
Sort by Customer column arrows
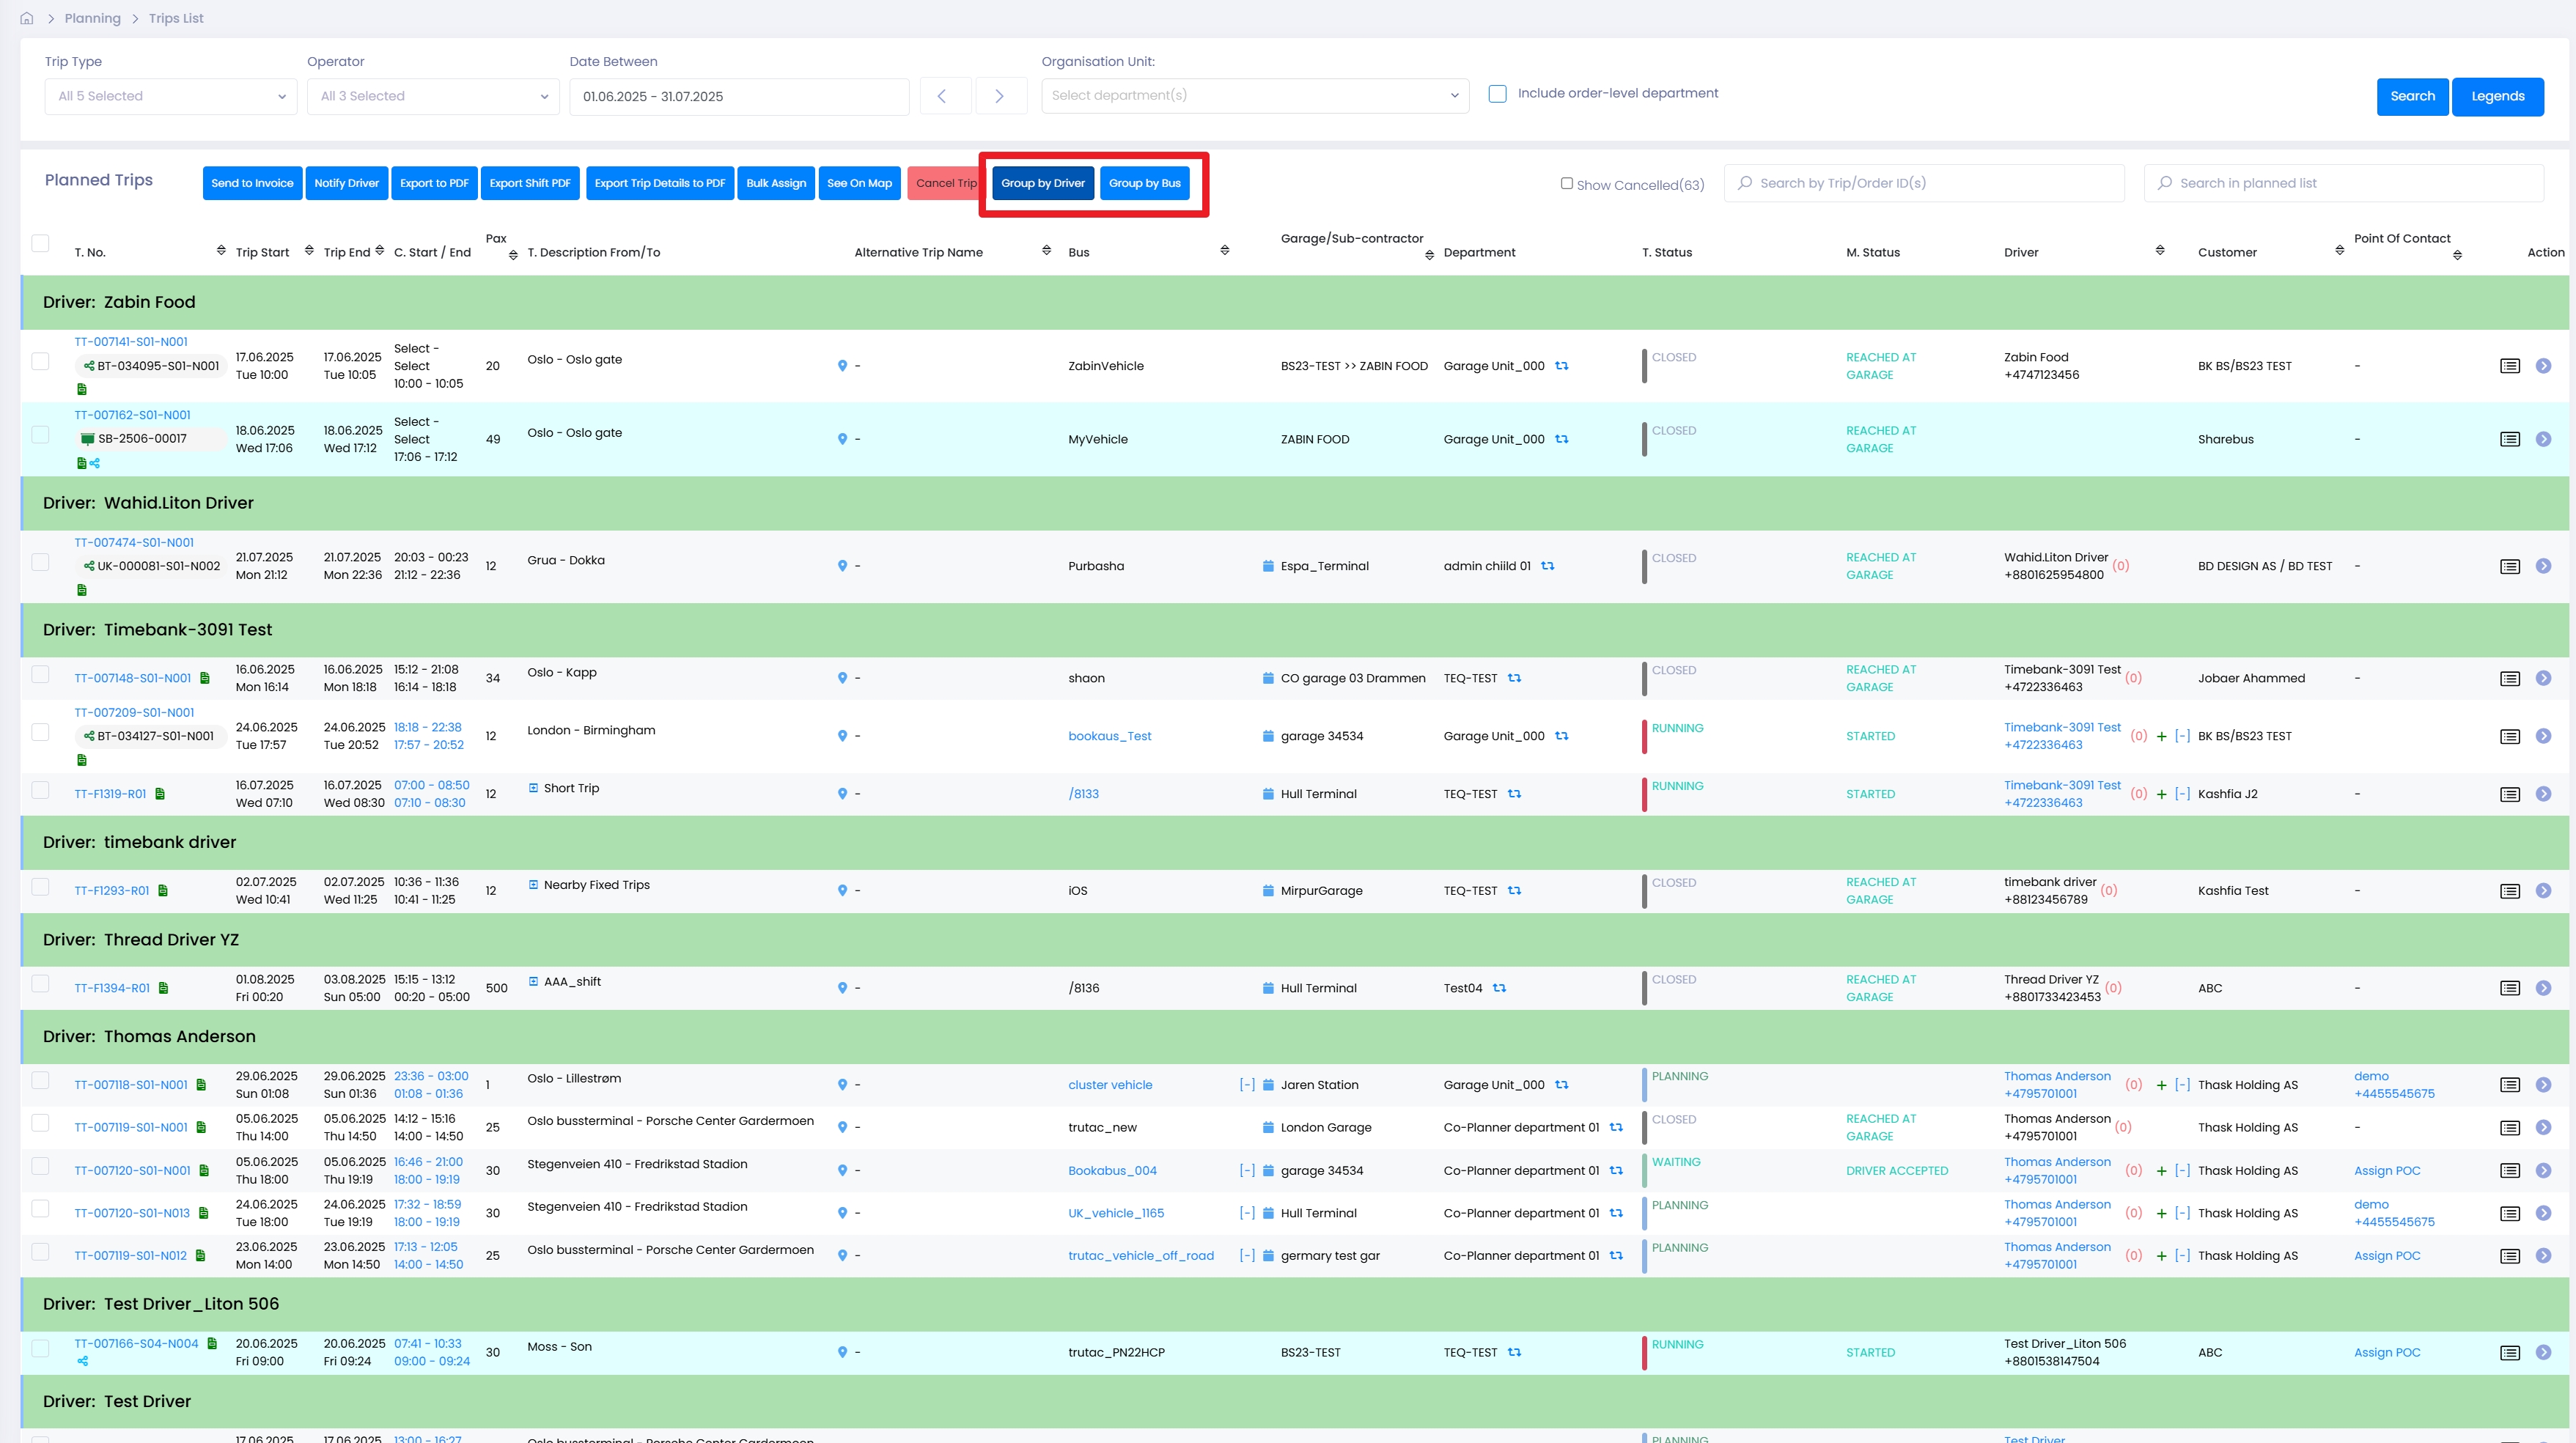(x=2339, y=251)
